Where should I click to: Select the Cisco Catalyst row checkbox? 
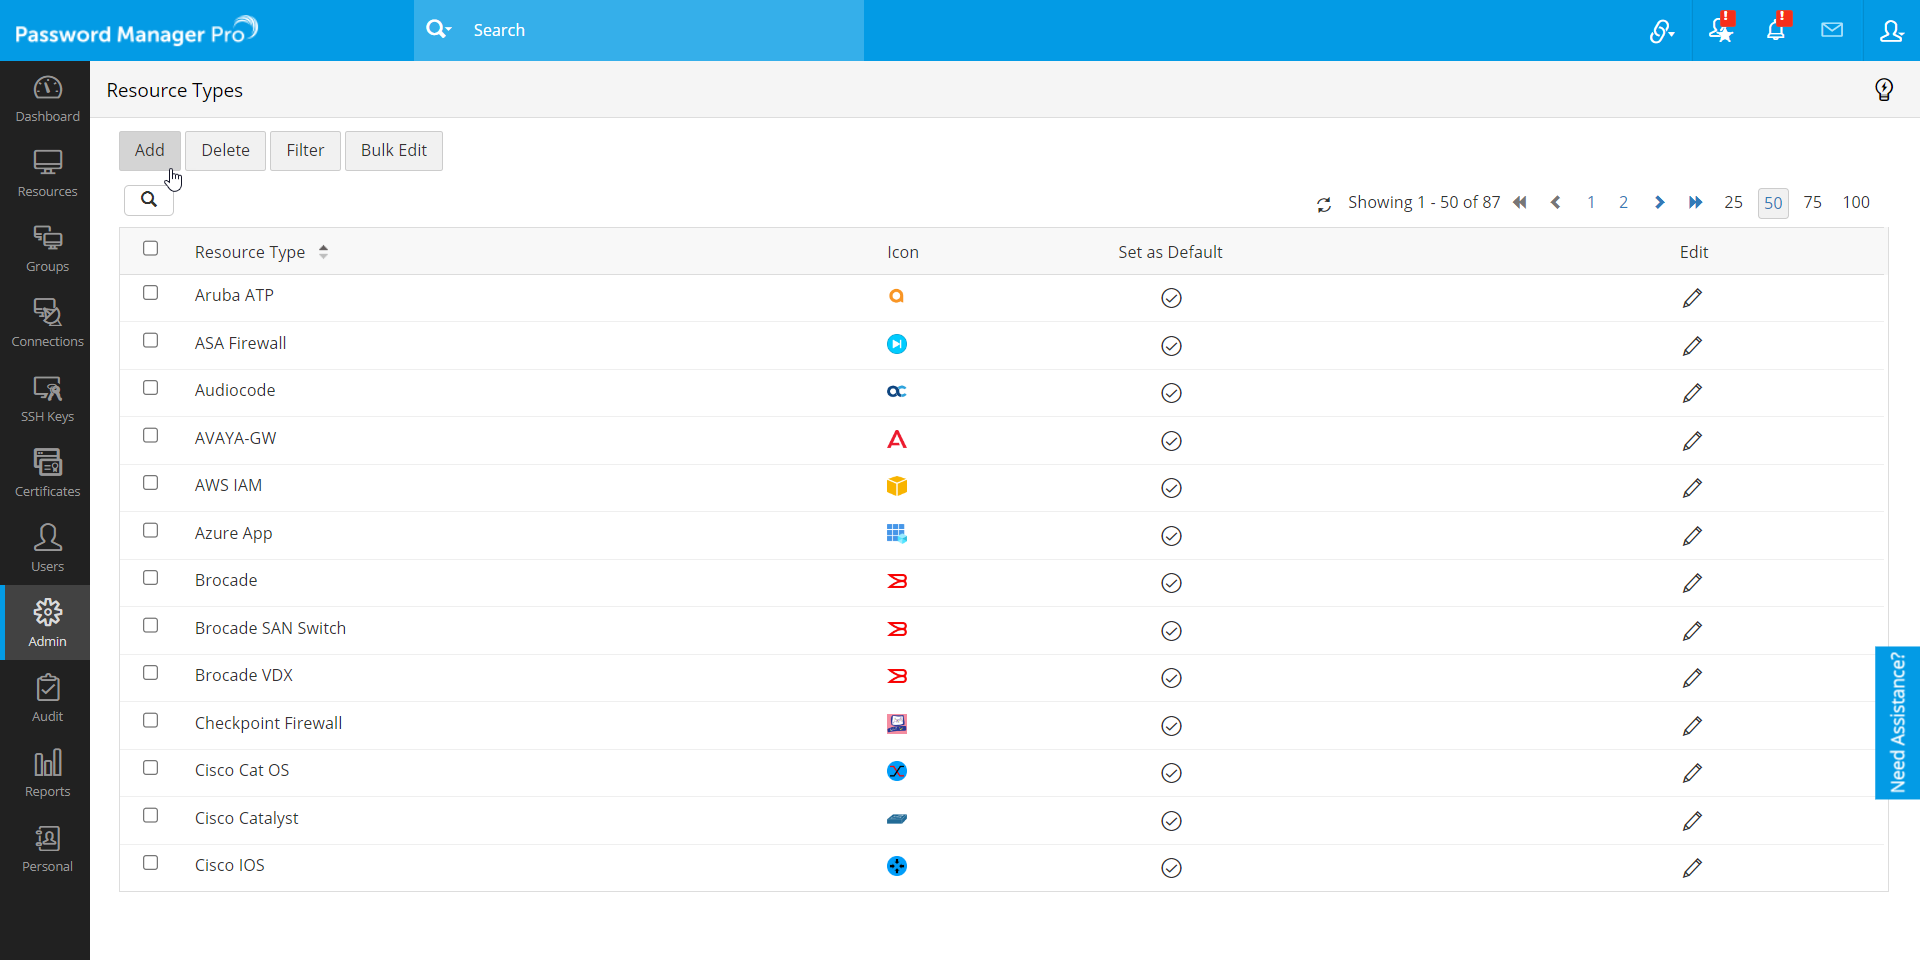click(150, 815)
